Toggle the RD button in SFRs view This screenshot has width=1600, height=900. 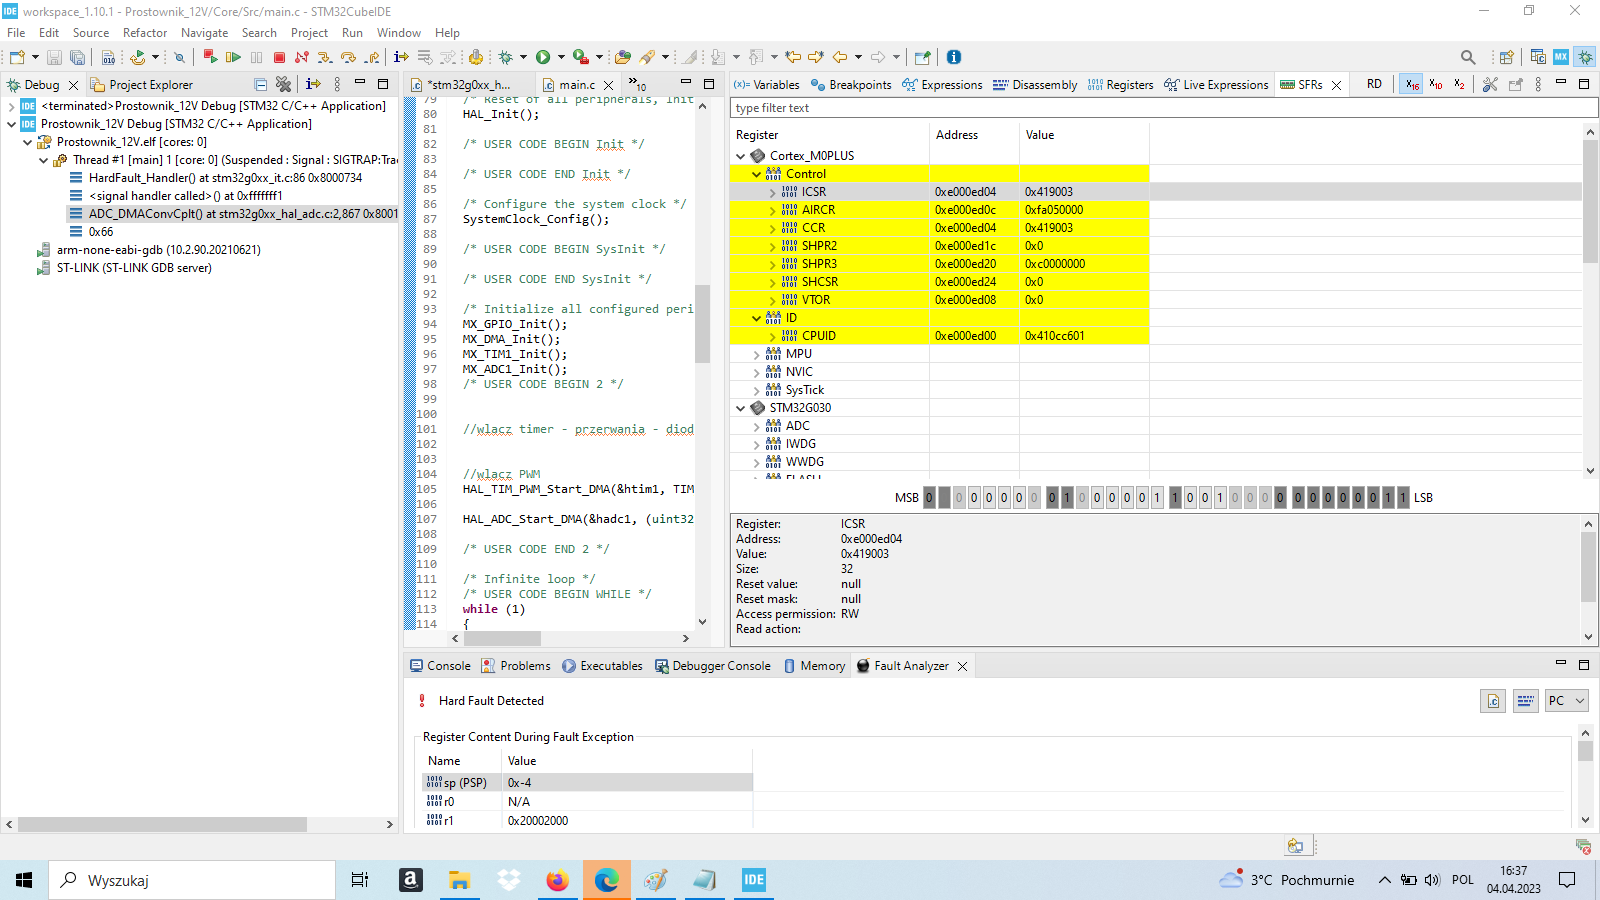coord(1375,84)
